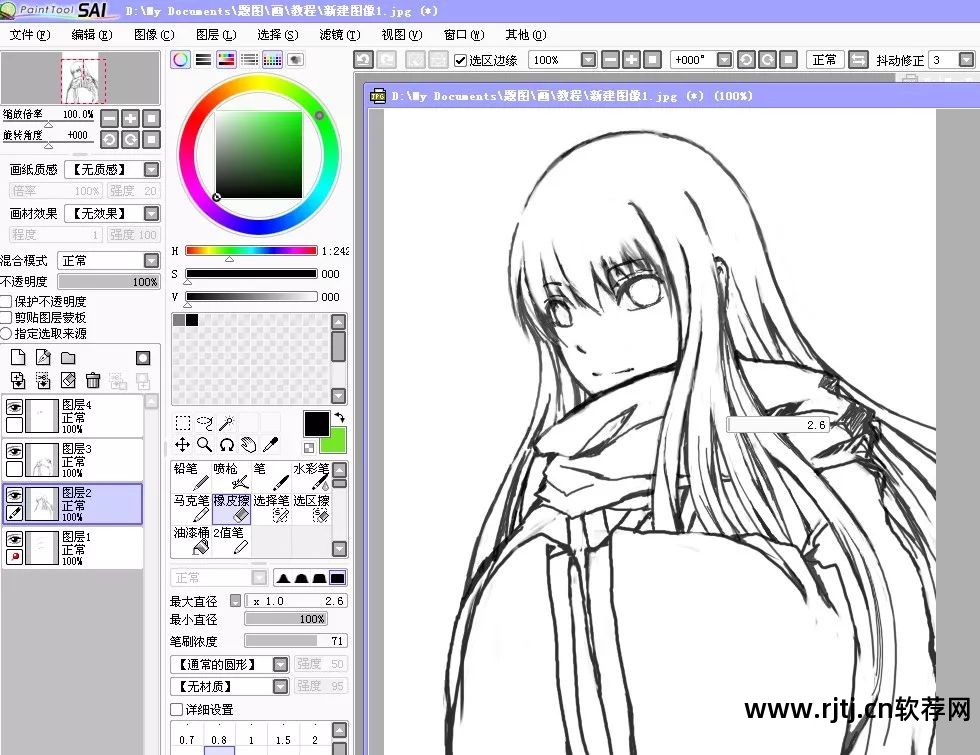This screenshot has height=755, width=980.
Task: Pick the magic wand tool
Action: point(226,423)
